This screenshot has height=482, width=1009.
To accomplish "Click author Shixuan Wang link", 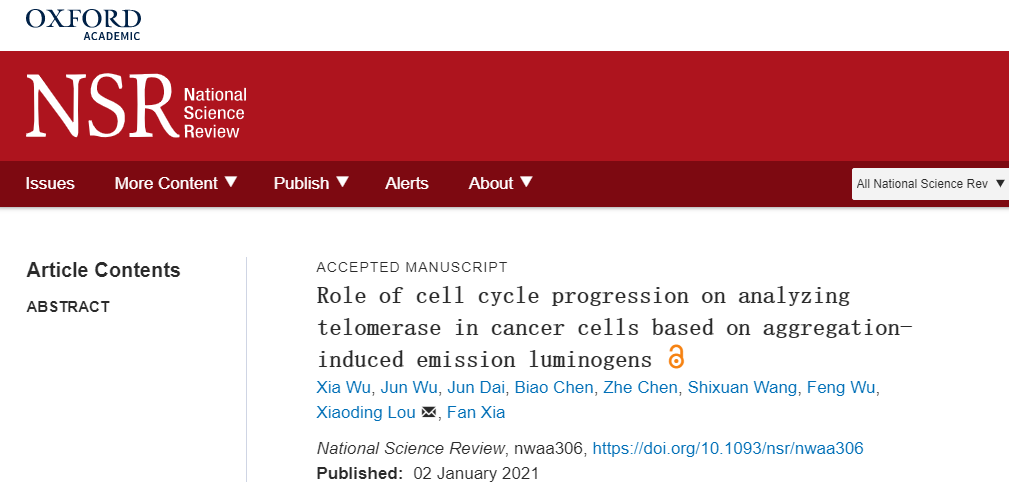I will [x=743, y=387].
